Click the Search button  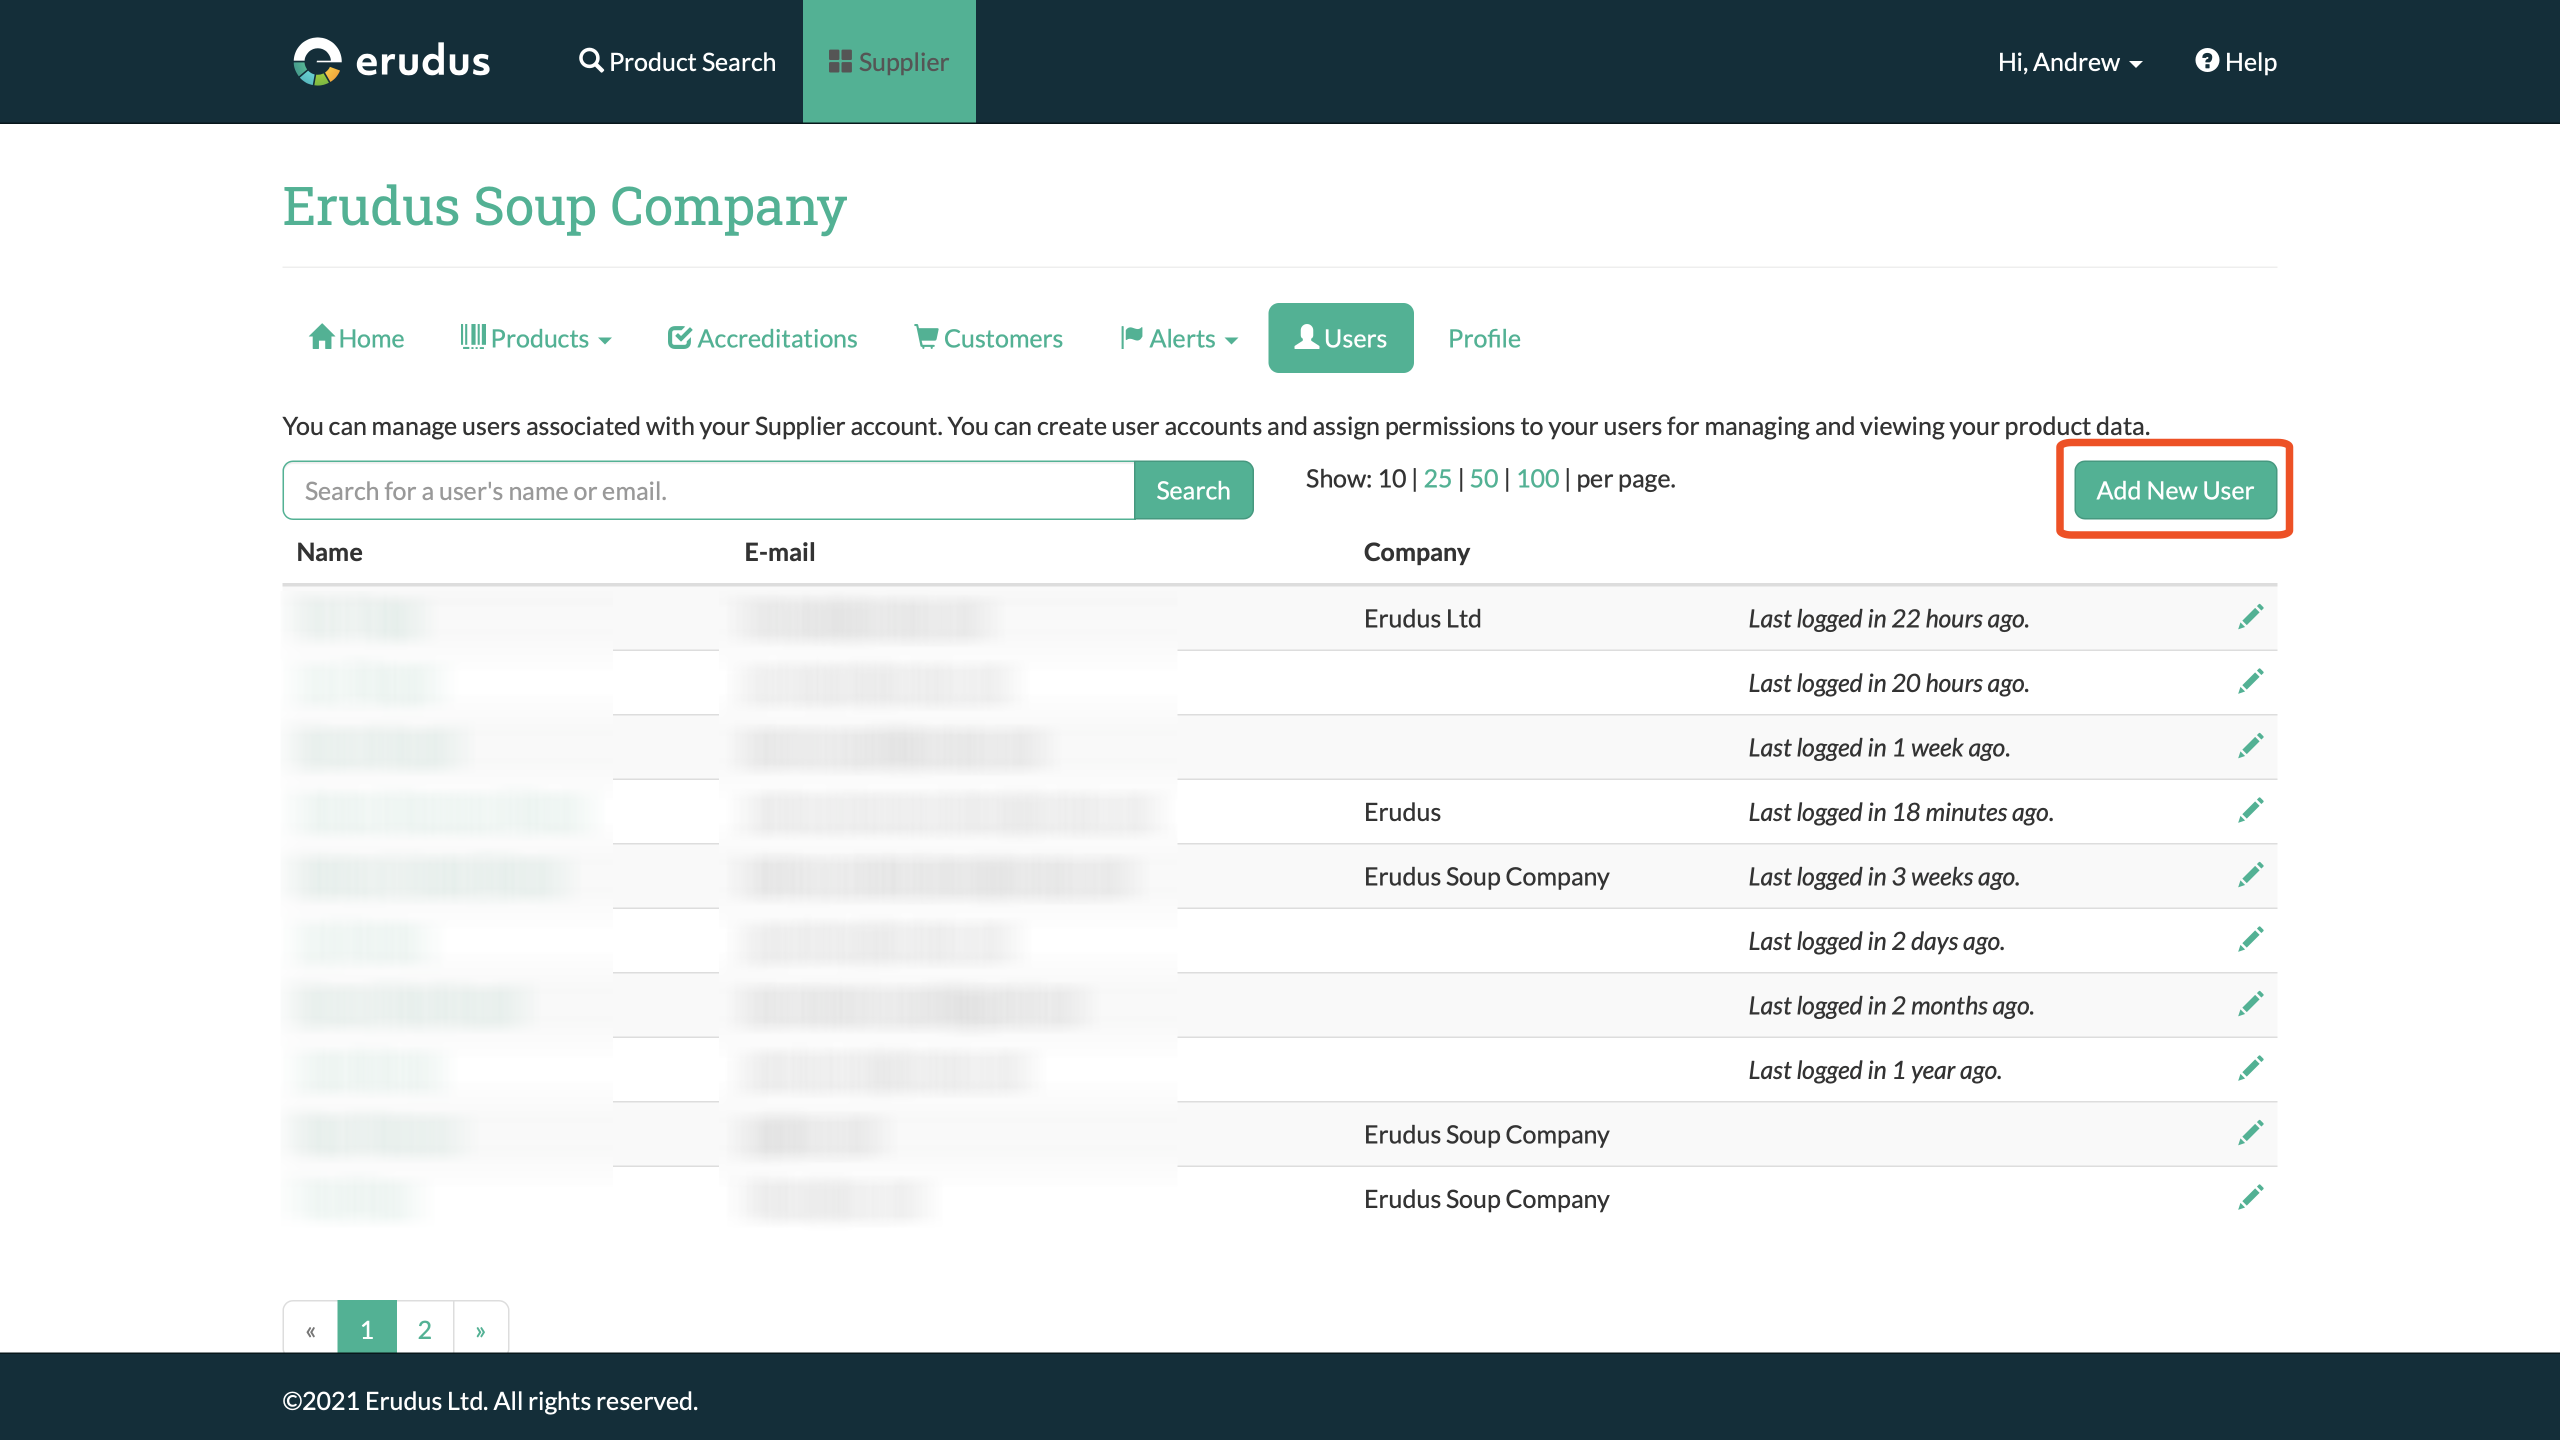[x=1193, y=490]
